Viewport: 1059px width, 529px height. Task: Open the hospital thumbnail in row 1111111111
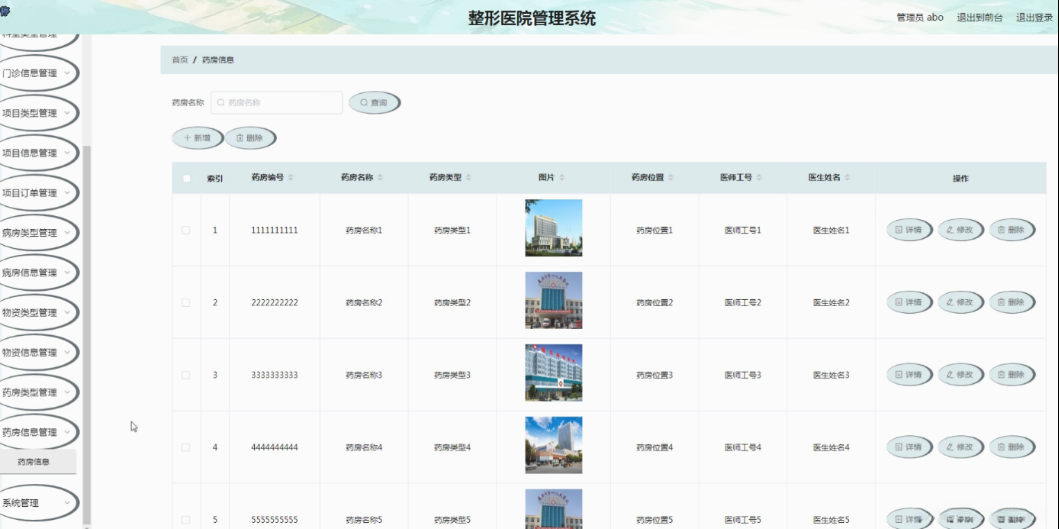pyautogui.click(x=554, y=228)
